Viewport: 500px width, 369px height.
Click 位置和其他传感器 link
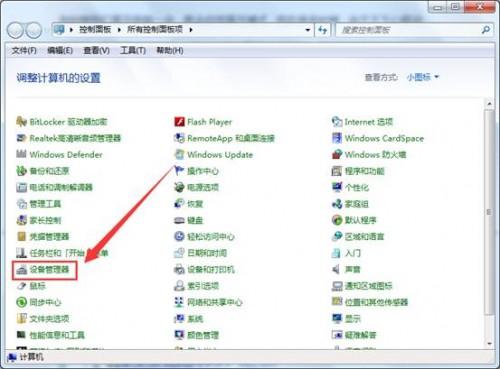[376, 302]
